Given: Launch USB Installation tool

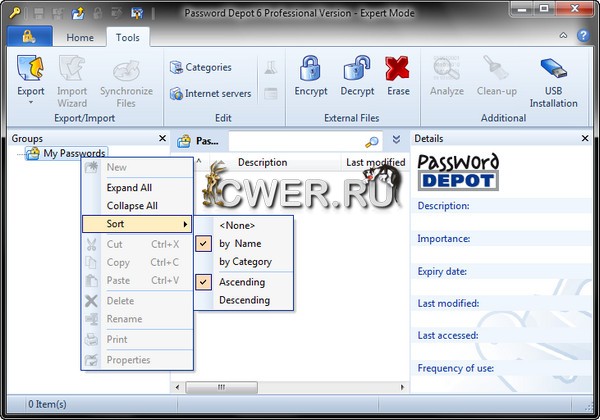Looking at the screenshot, I should coord(553,81).
